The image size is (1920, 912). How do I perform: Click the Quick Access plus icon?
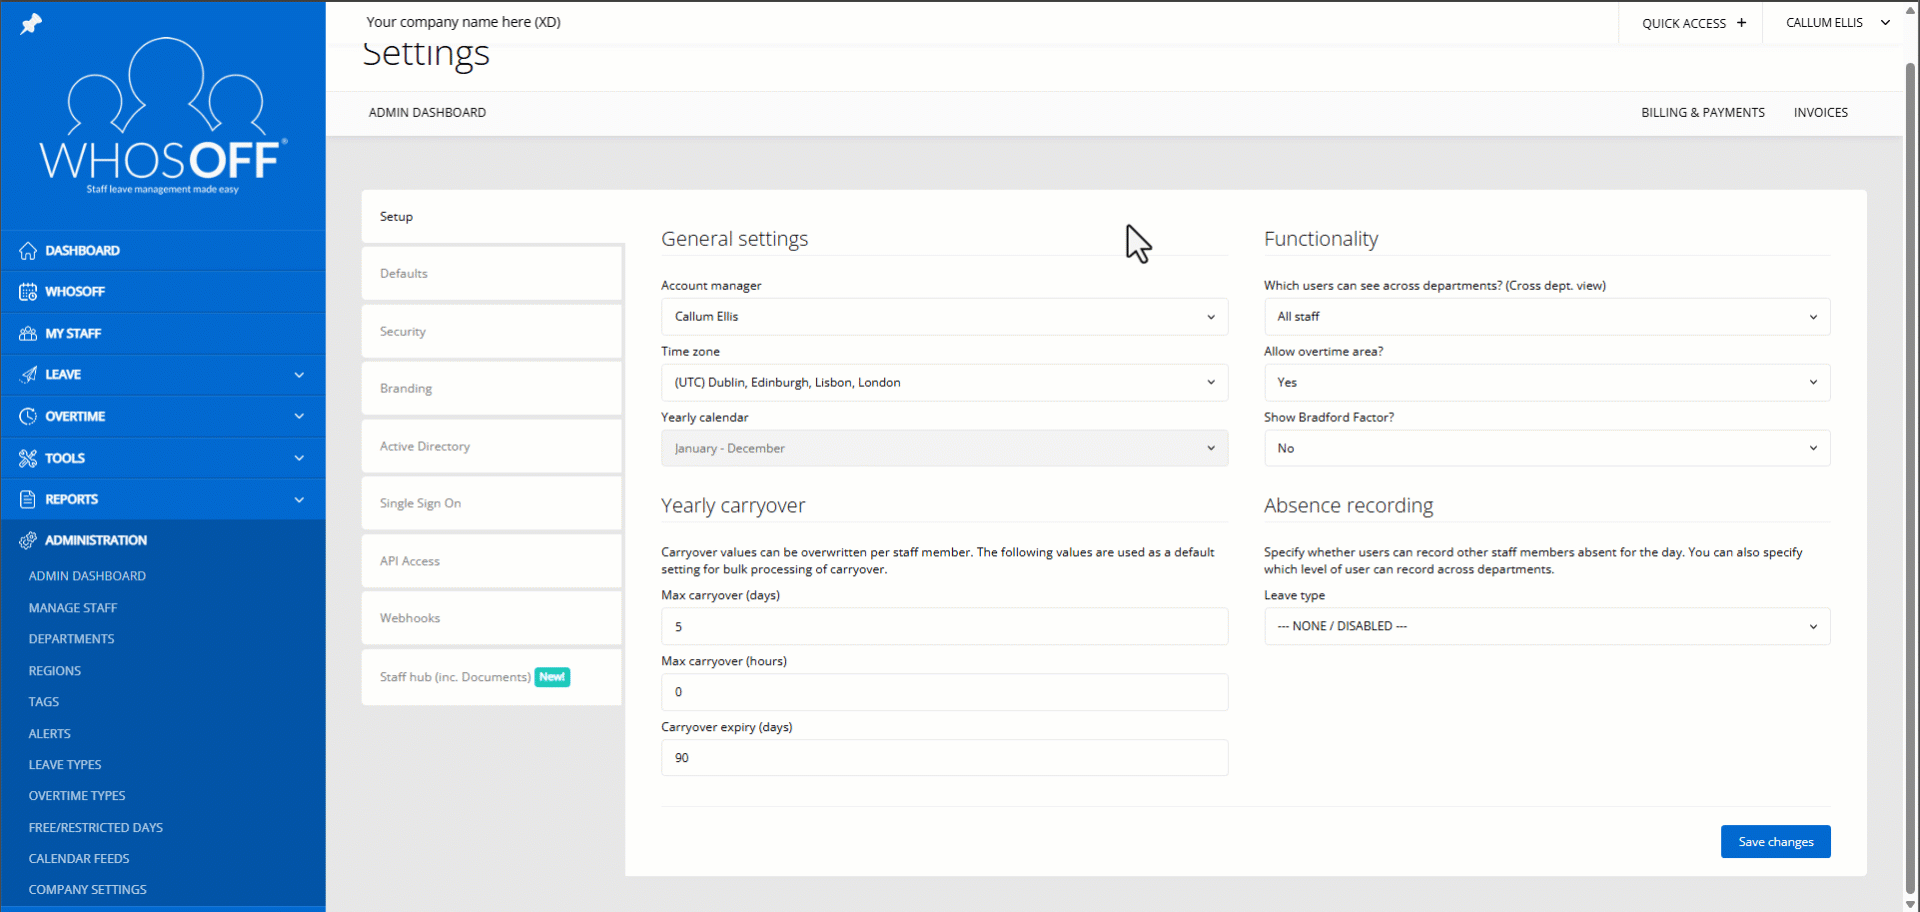[x=1741, y=23]
